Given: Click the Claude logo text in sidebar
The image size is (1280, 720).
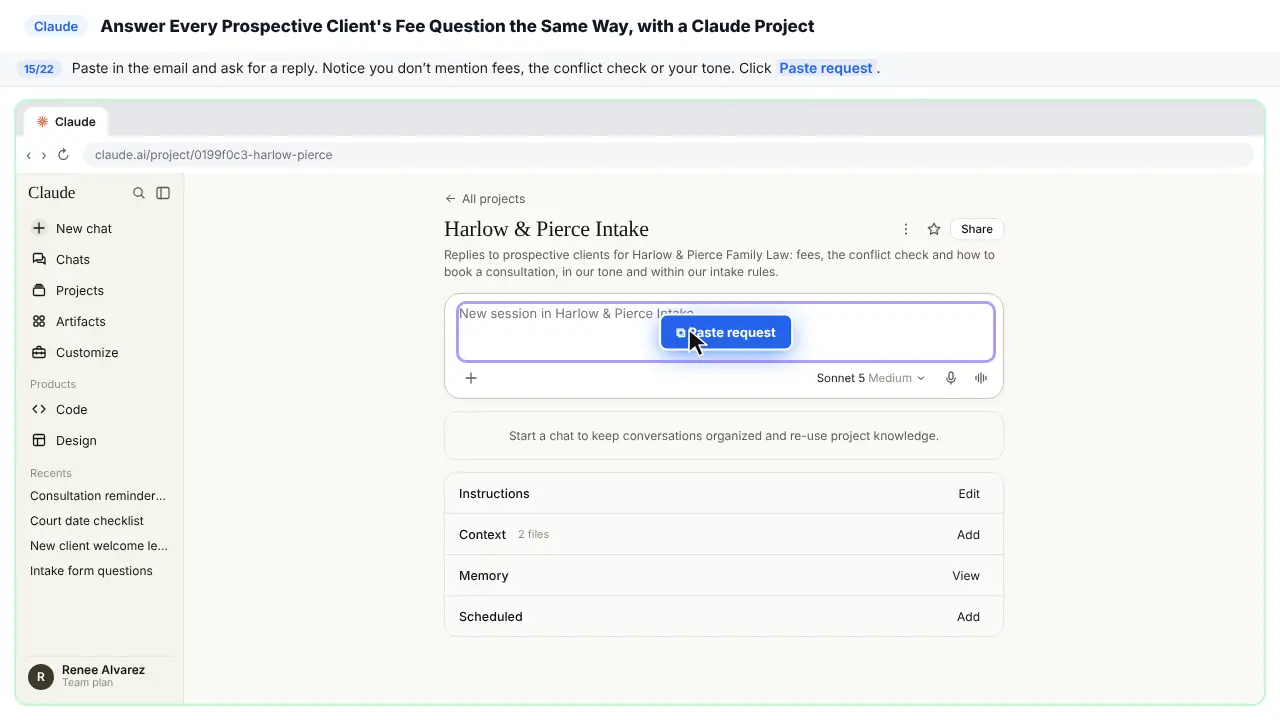Looking at the screenshot, I should click(52, 193).
